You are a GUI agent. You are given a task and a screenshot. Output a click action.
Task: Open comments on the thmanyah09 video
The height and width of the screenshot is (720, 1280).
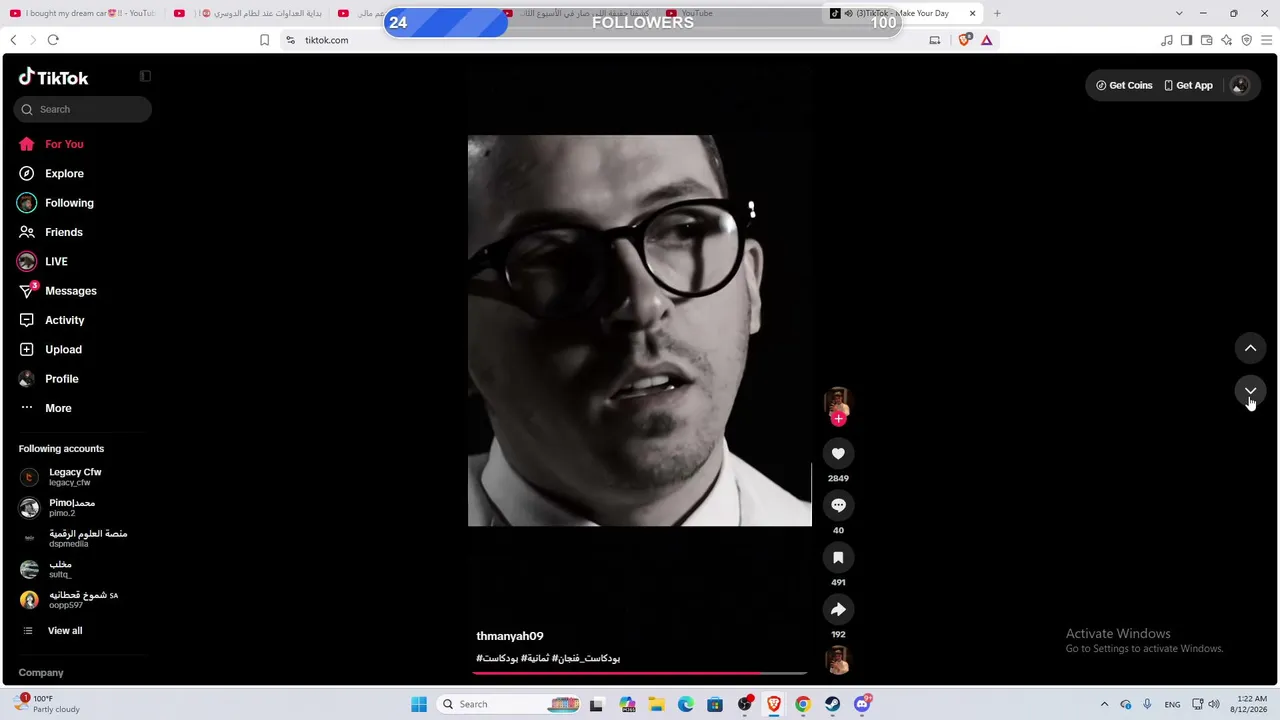(838, 505)
